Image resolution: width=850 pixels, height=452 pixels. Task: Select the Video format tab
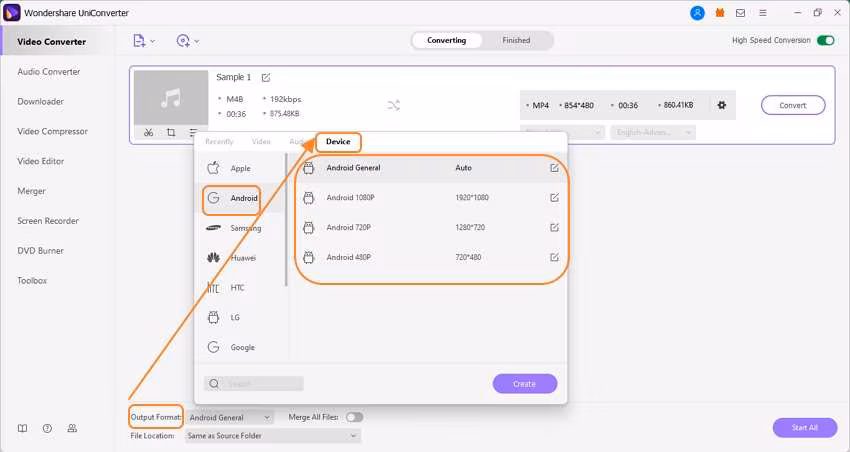pyautogui.click(x=261, y=141)
